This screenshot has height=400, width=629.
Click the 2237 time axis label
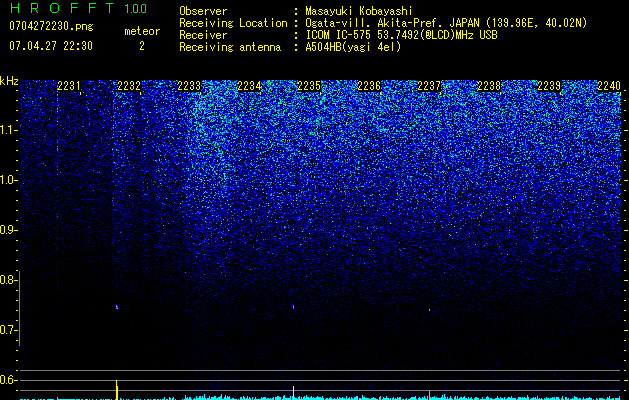pos(429,86)
